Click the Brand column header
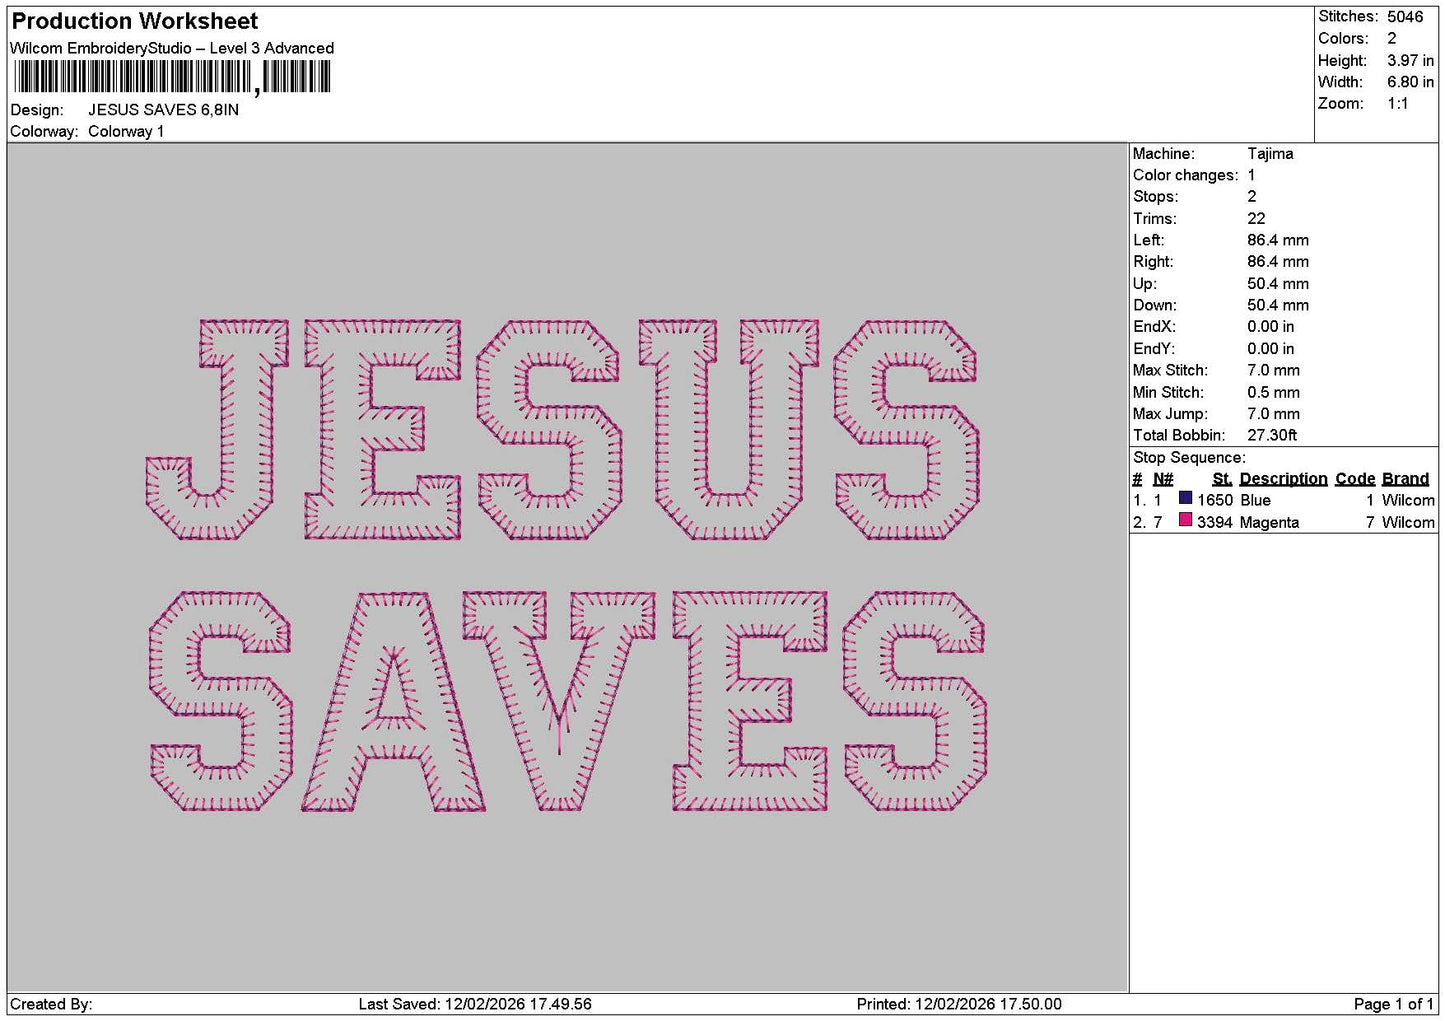This screenshot has width=1445, height=1021. point(1405,479)
